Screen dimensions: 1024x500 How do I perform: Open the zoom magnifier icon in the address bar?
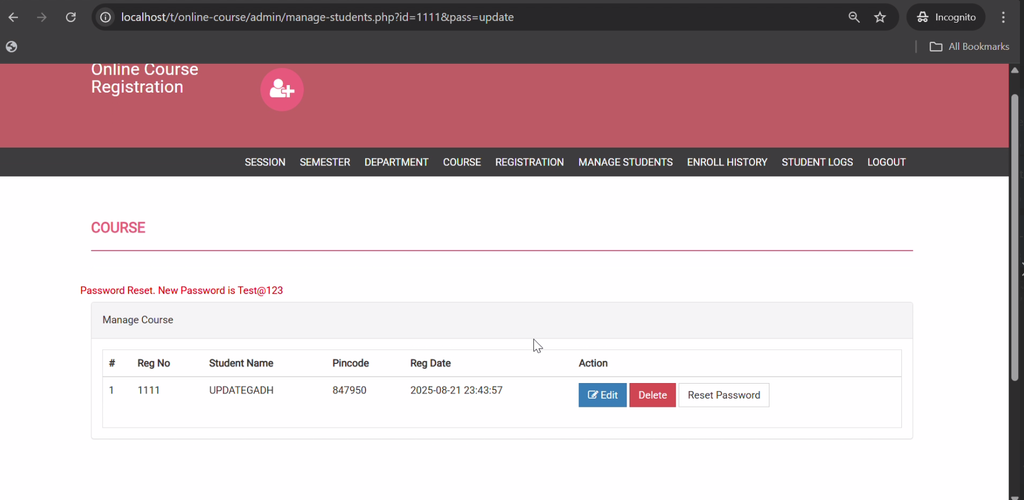[x=854, y=18]
